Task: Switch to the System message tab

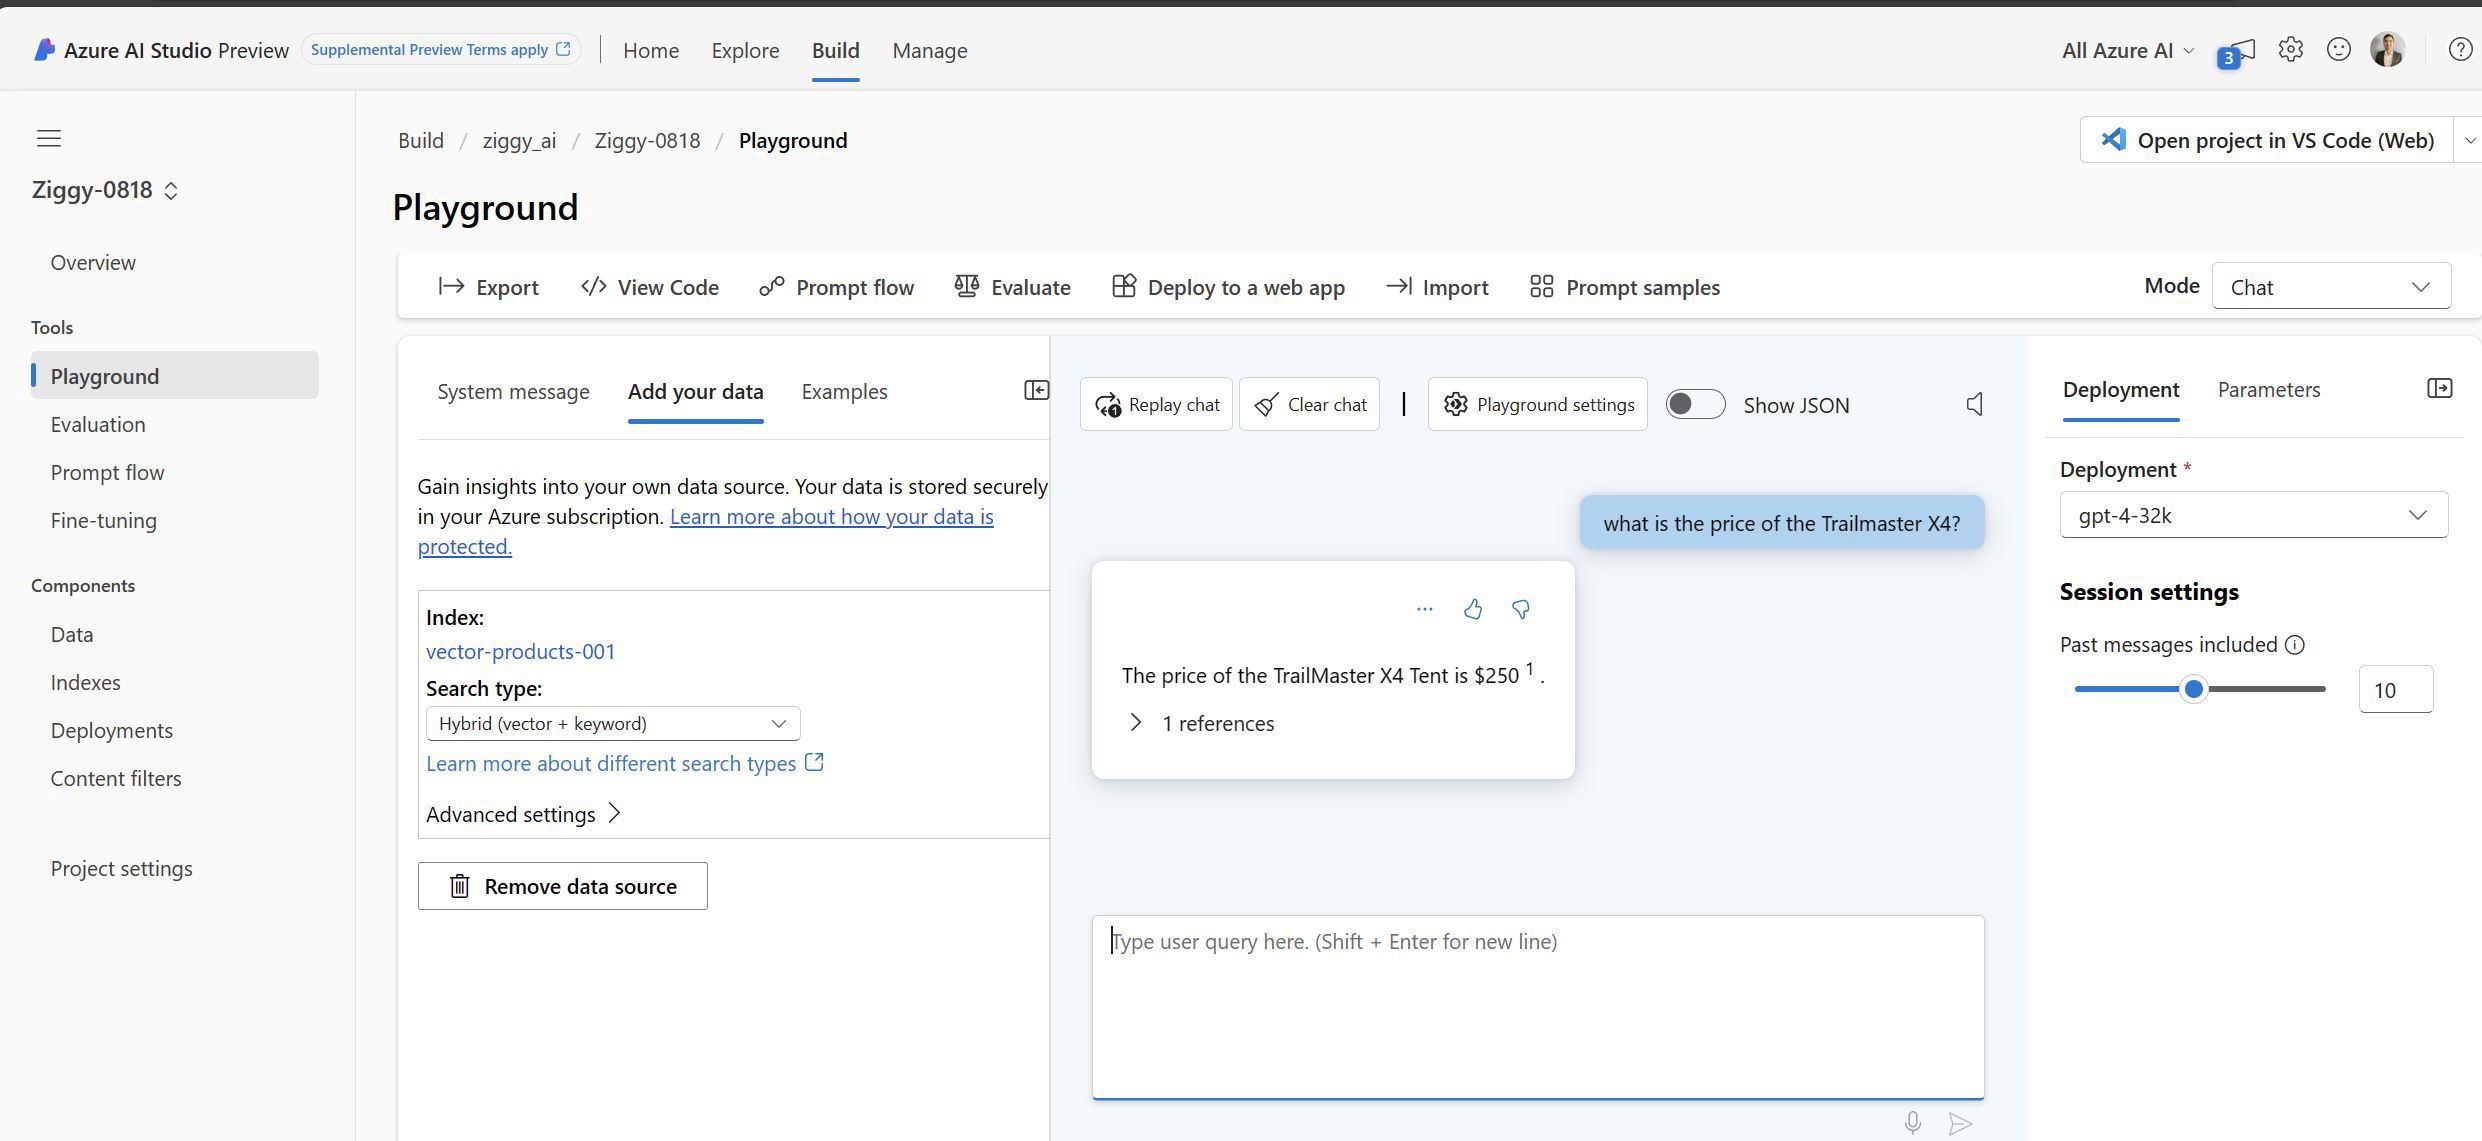Action: (x=513, y=391)
